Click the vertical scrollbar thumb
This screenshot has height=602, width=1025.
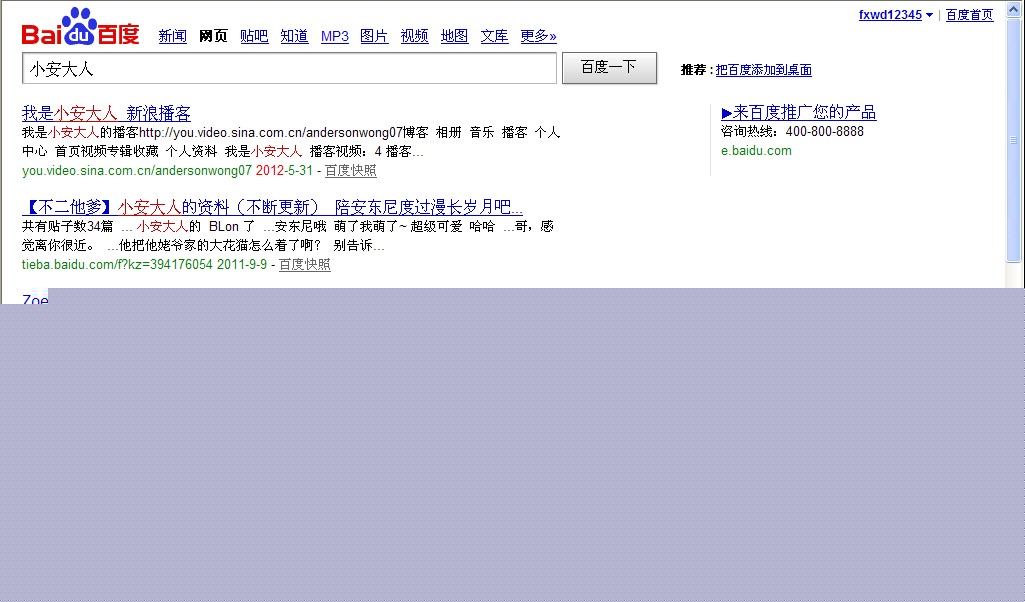(x=1014, y=141)
